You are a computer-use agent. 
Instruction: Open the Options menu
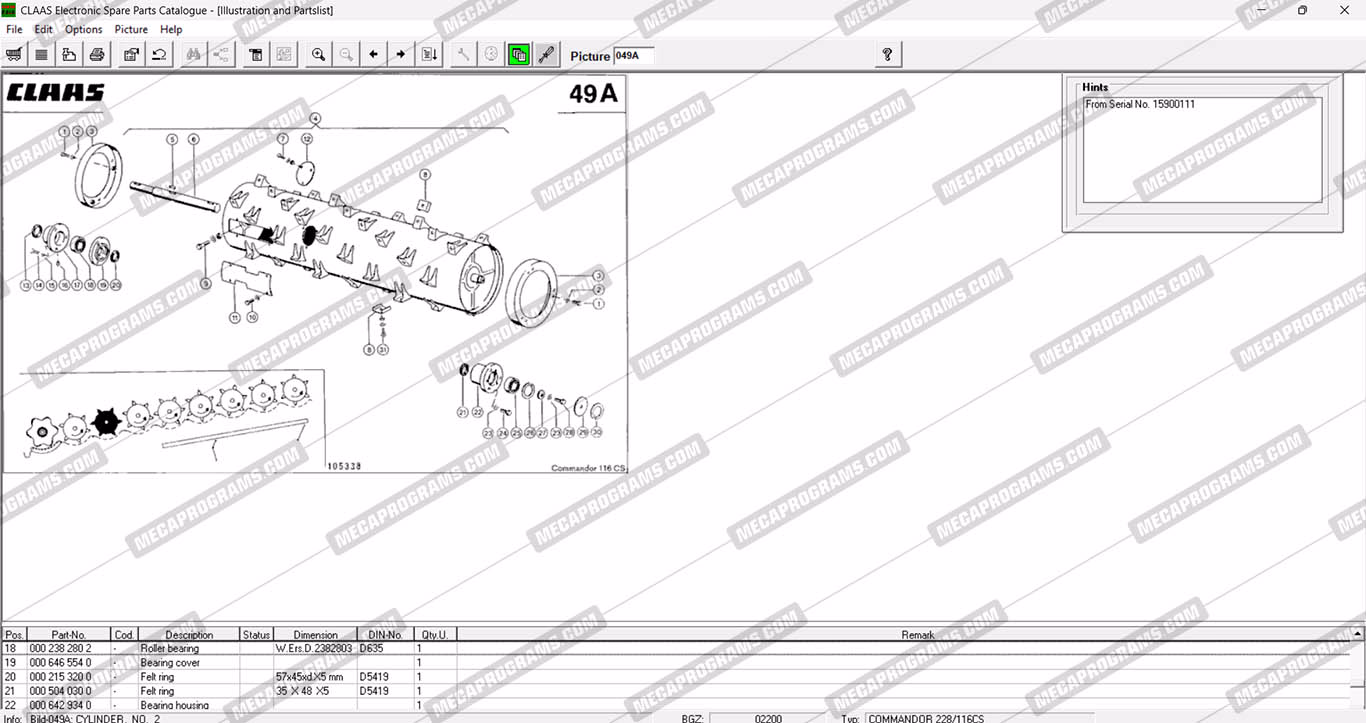click(84, 29)
